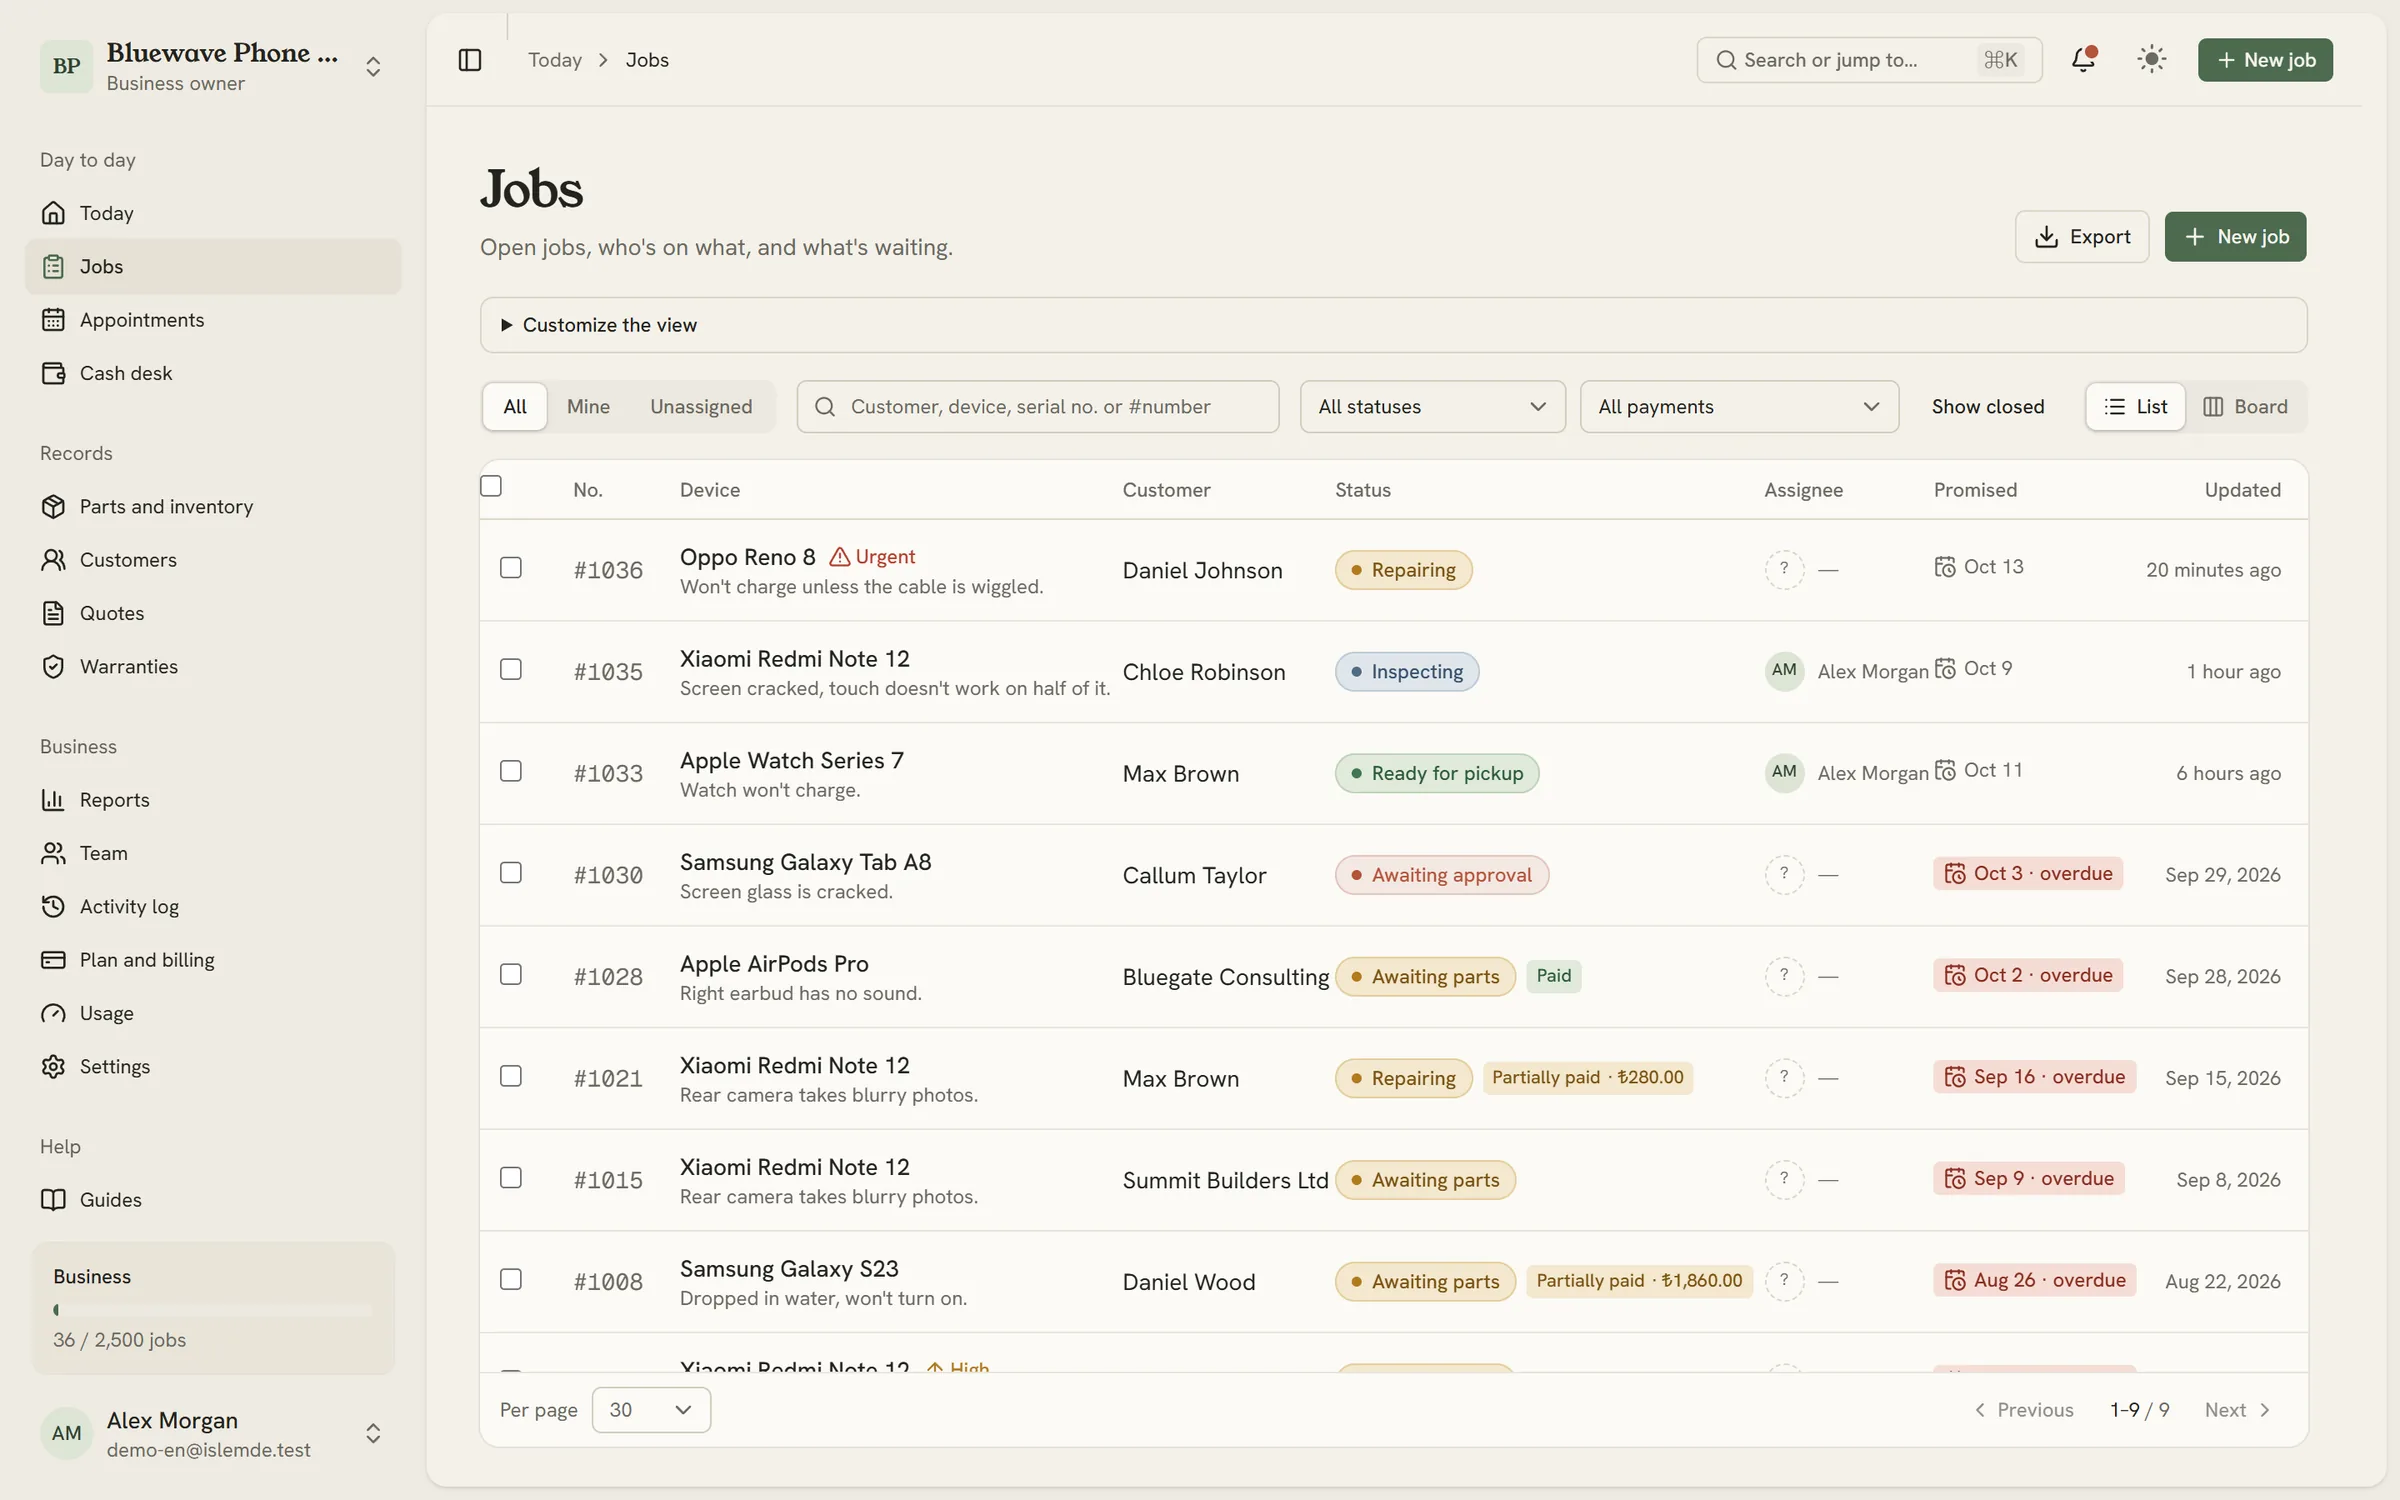
Task: Open the notifications bell
Action: [x=2083, y=60]
